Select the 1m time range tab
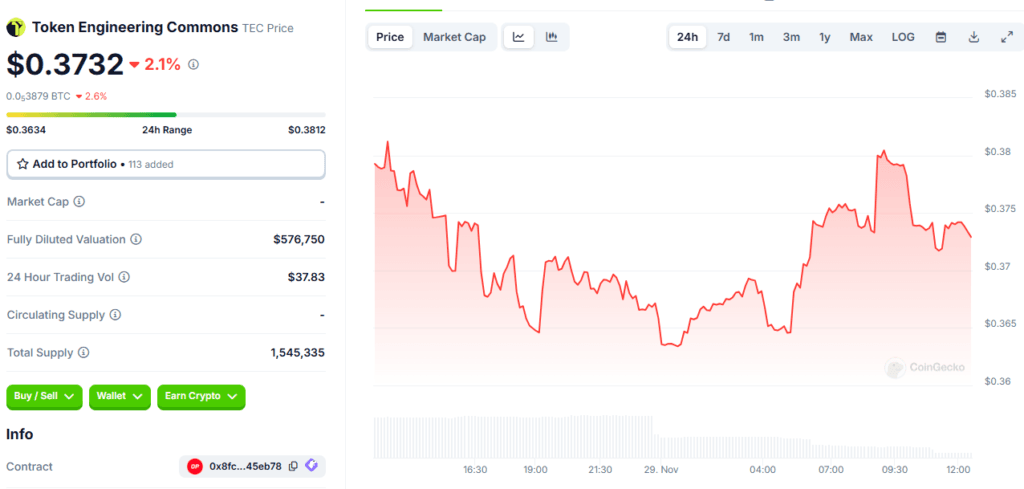 (756, 37)
